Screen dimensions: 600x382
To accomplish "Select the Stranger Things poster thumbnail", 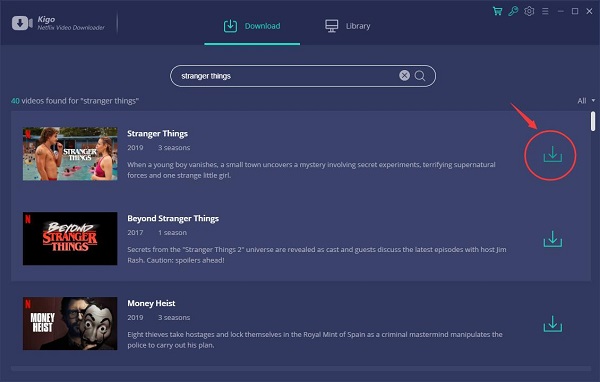I will [x=70, y=154].
